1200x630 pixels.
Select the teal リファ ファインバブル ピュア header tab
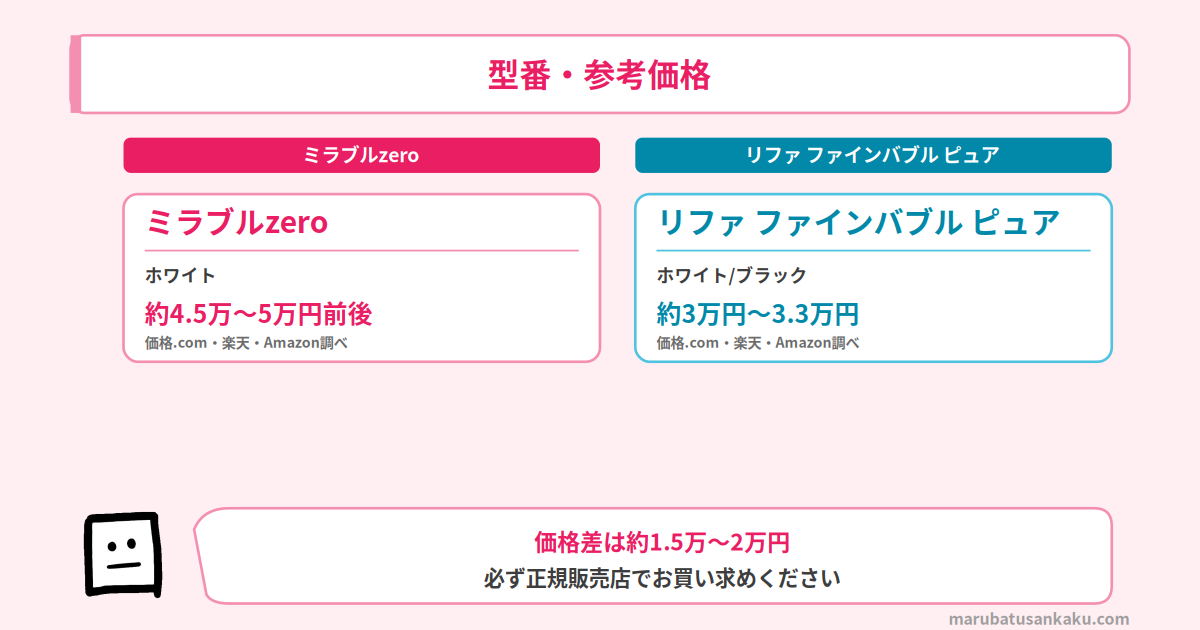pyautogui.click(x=873, y=155)
